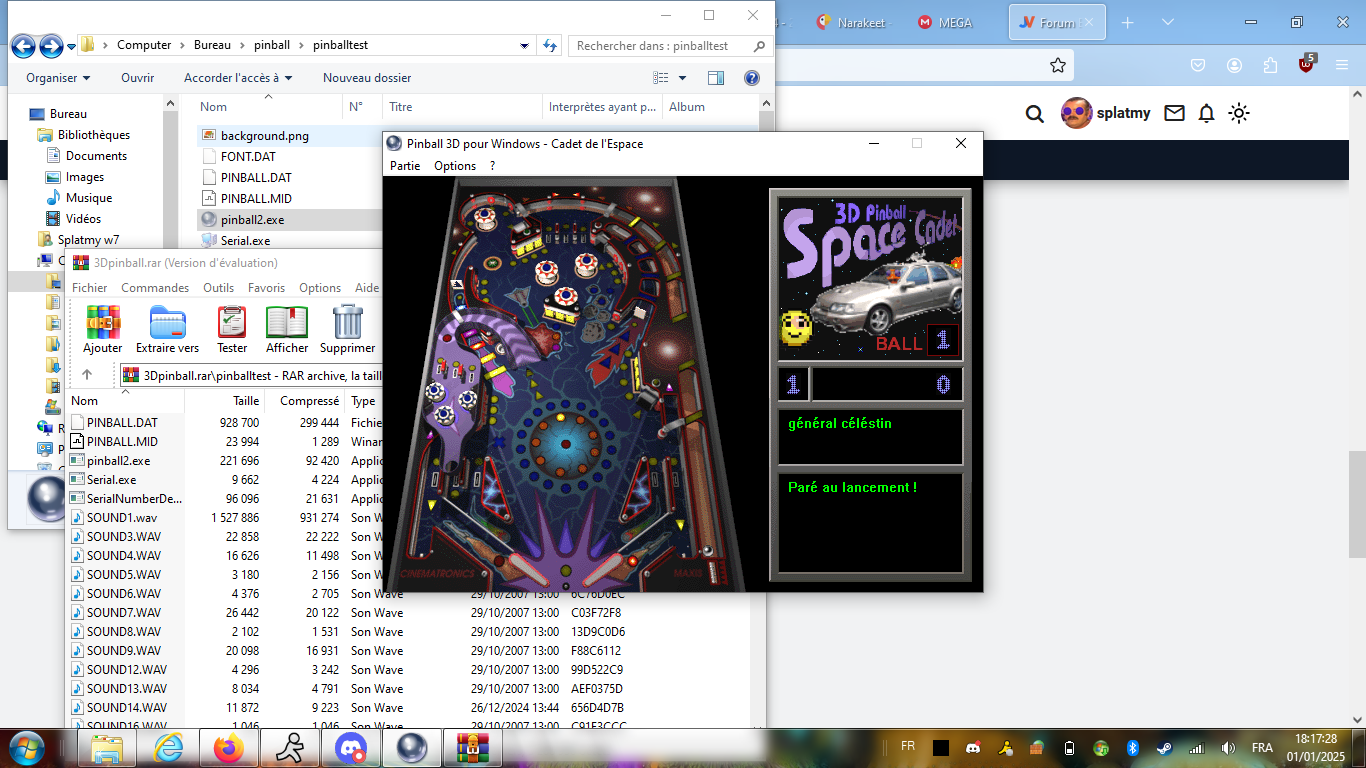
Task: Click the Steam icon in the system tray
Action: click(x=1165, y=748)
